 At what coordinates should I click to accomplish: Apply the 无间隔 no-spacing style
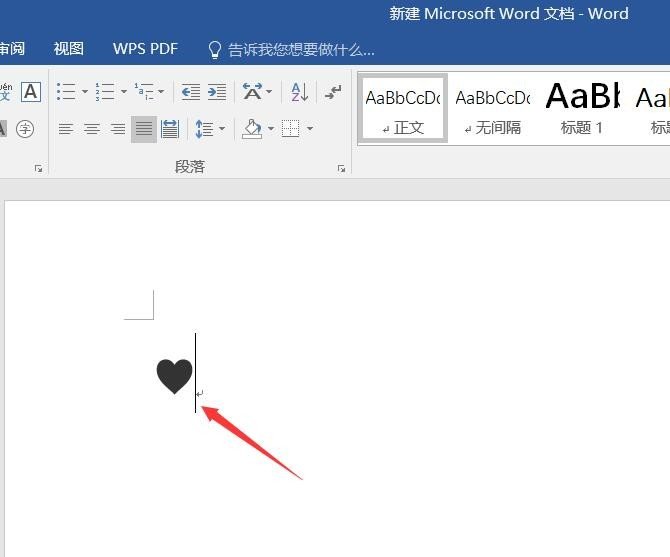(492, 109)
